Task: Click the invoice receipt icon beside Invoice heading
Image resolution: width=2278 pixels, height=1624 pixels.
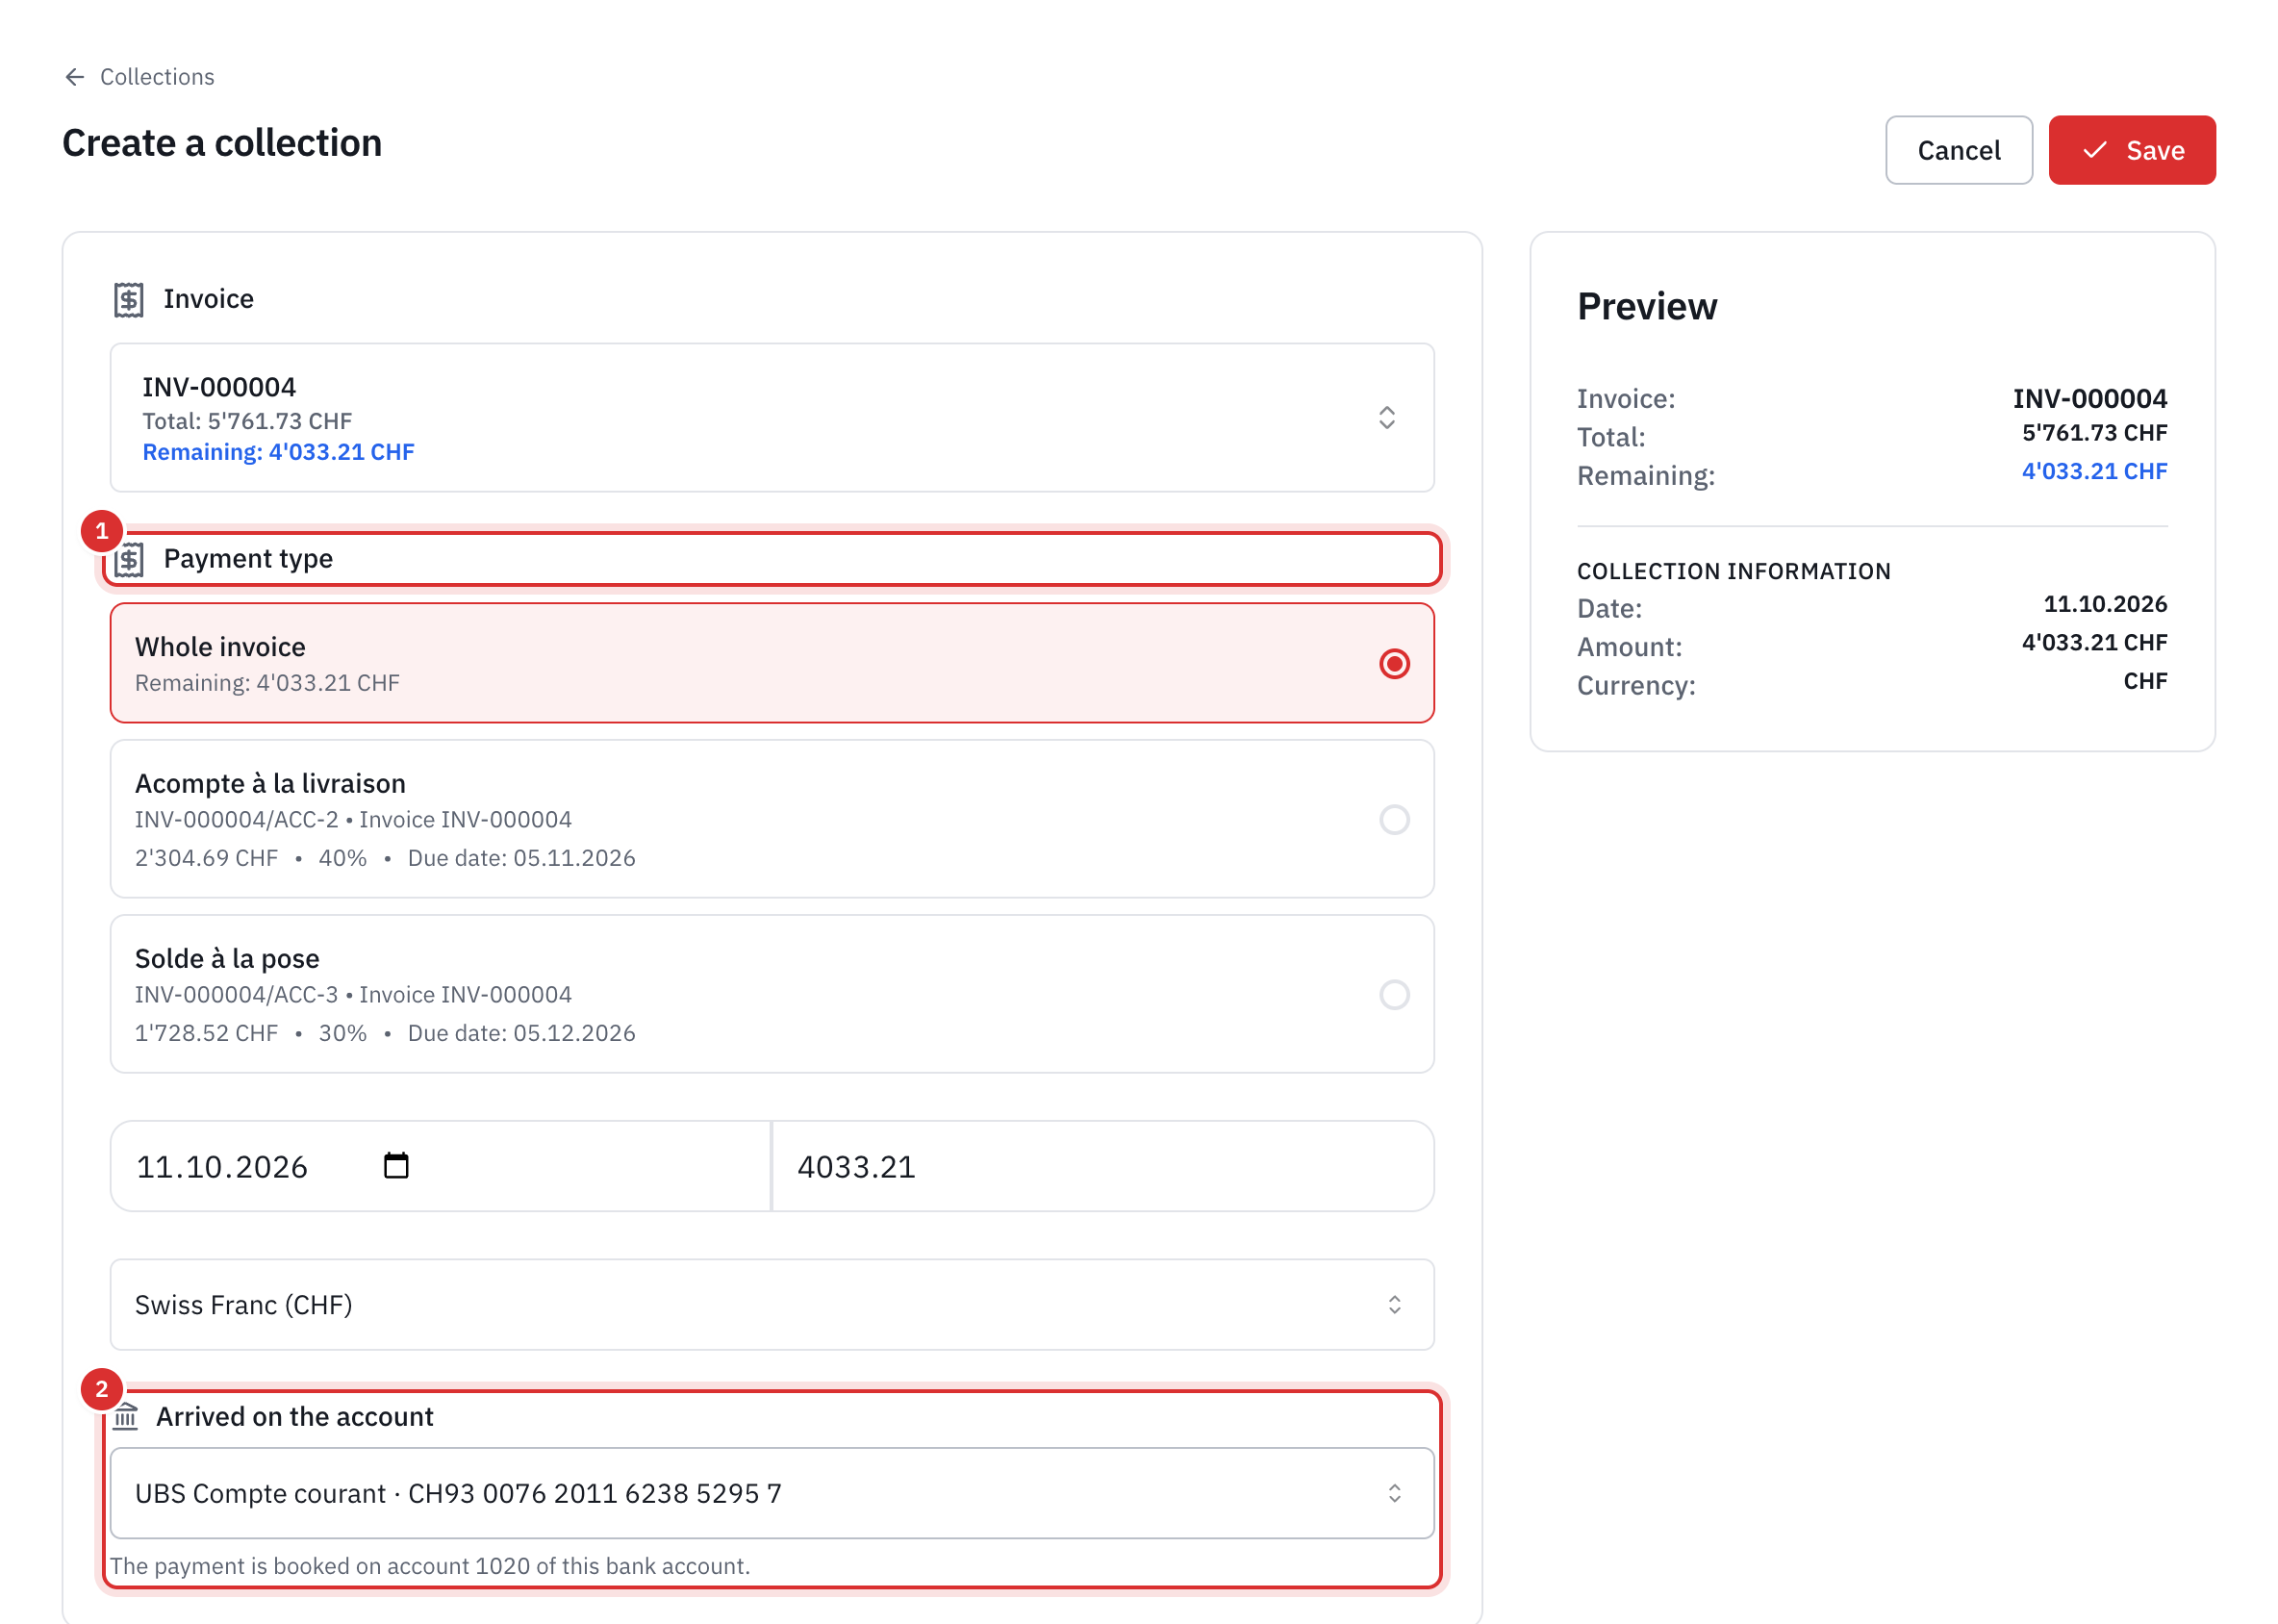Action: click(x=129, y=299)
